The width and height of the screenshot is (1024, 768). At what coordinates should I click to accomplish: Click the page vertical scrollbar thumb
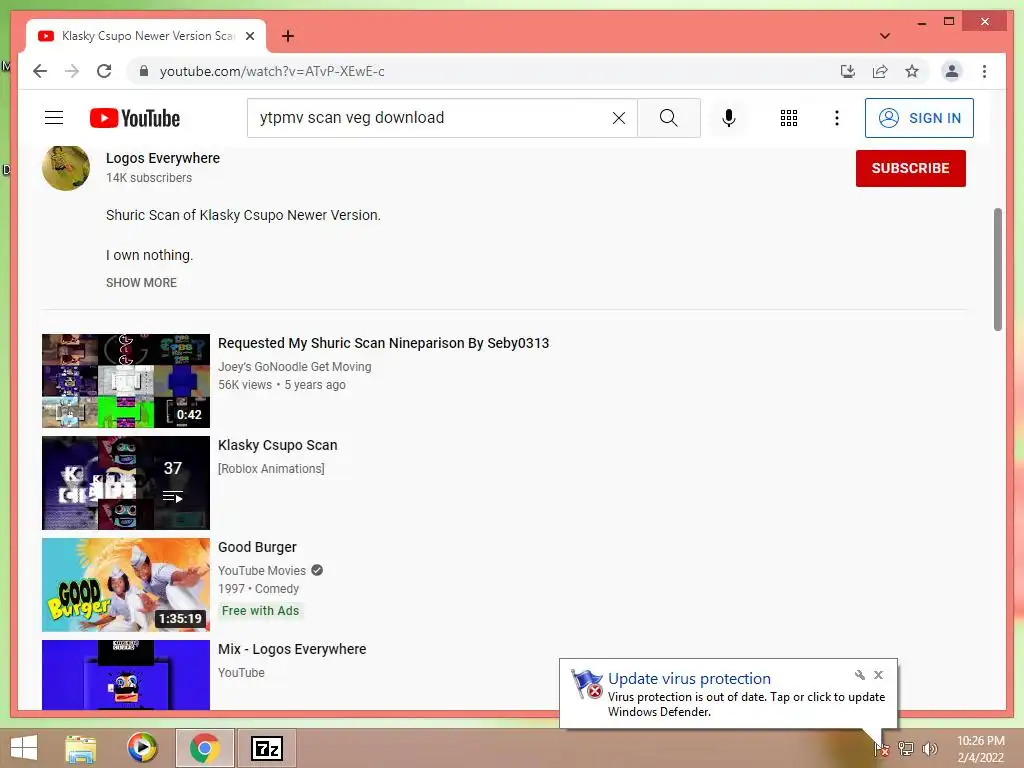[997, 269]
